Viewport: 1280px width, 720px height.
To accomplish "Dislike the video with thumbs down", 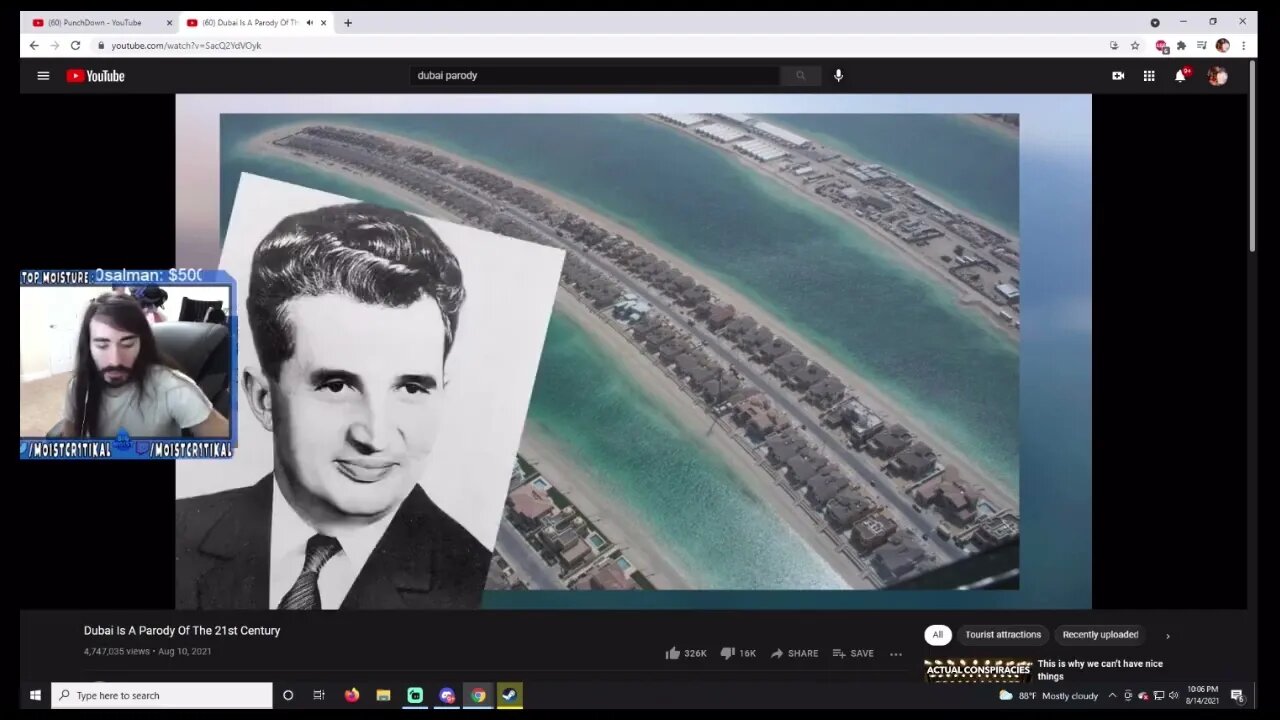I will (738, 653).
